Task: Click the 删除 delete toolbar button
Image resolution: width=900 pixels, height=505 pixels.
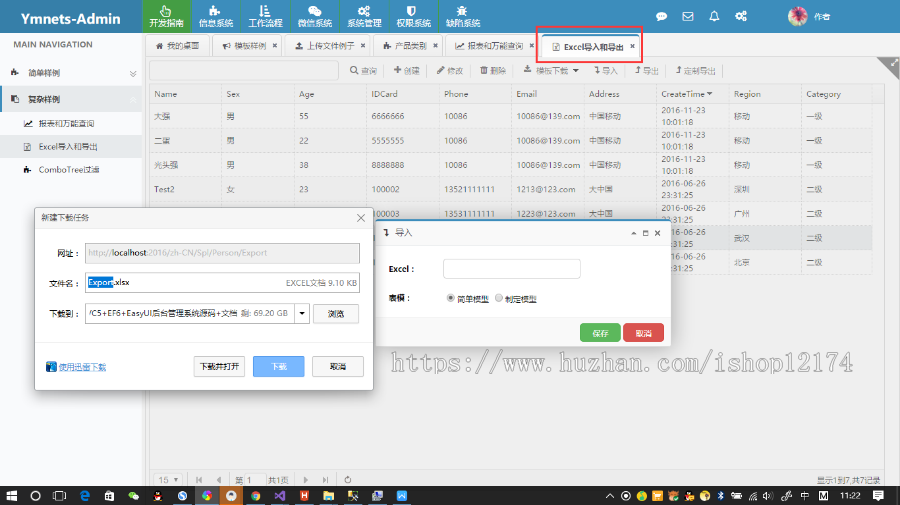Action: [492, 71]
